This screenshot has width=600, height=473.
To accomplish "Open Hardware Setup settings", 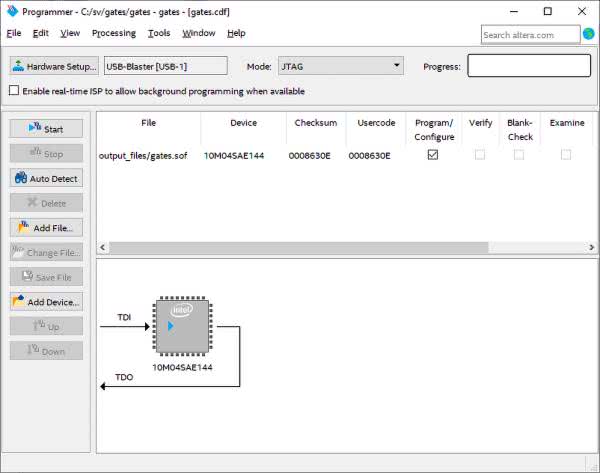I will pyautogui.click(x=54, y=67).
